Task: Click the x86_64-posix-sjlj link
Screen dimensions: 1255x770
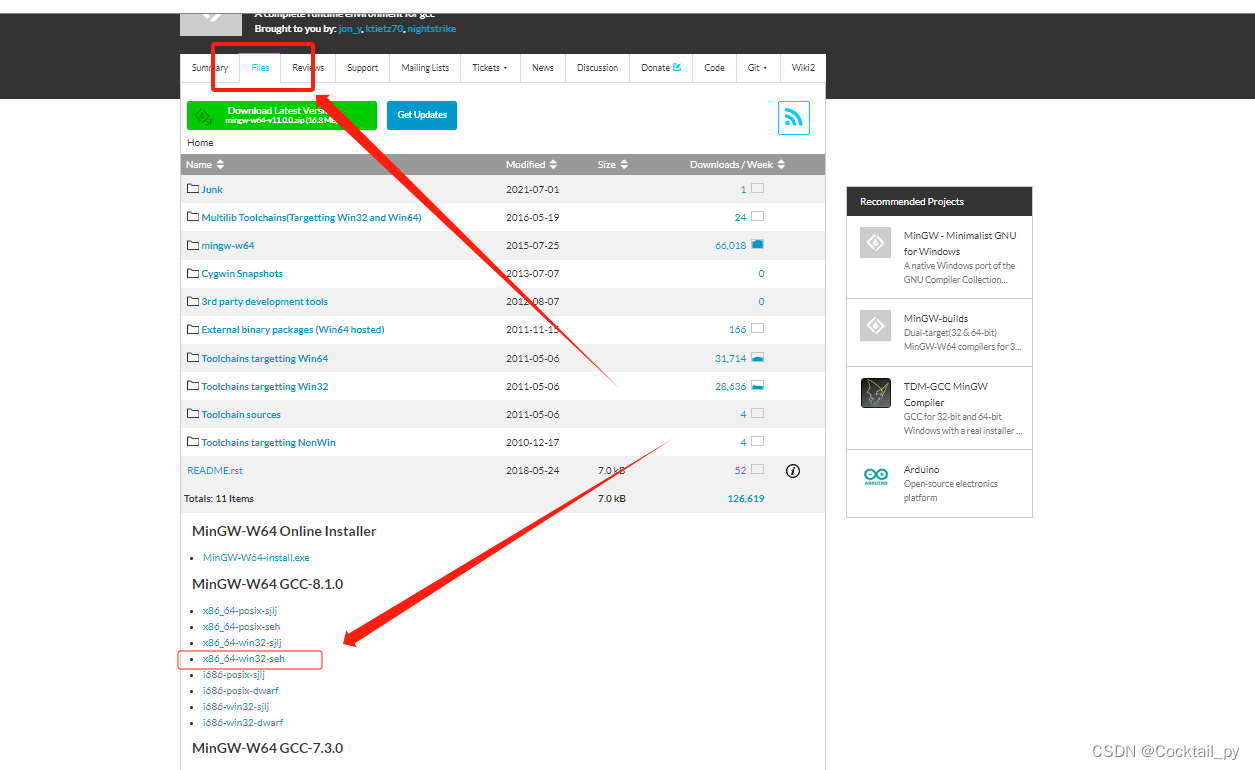Action: [242, 611]
